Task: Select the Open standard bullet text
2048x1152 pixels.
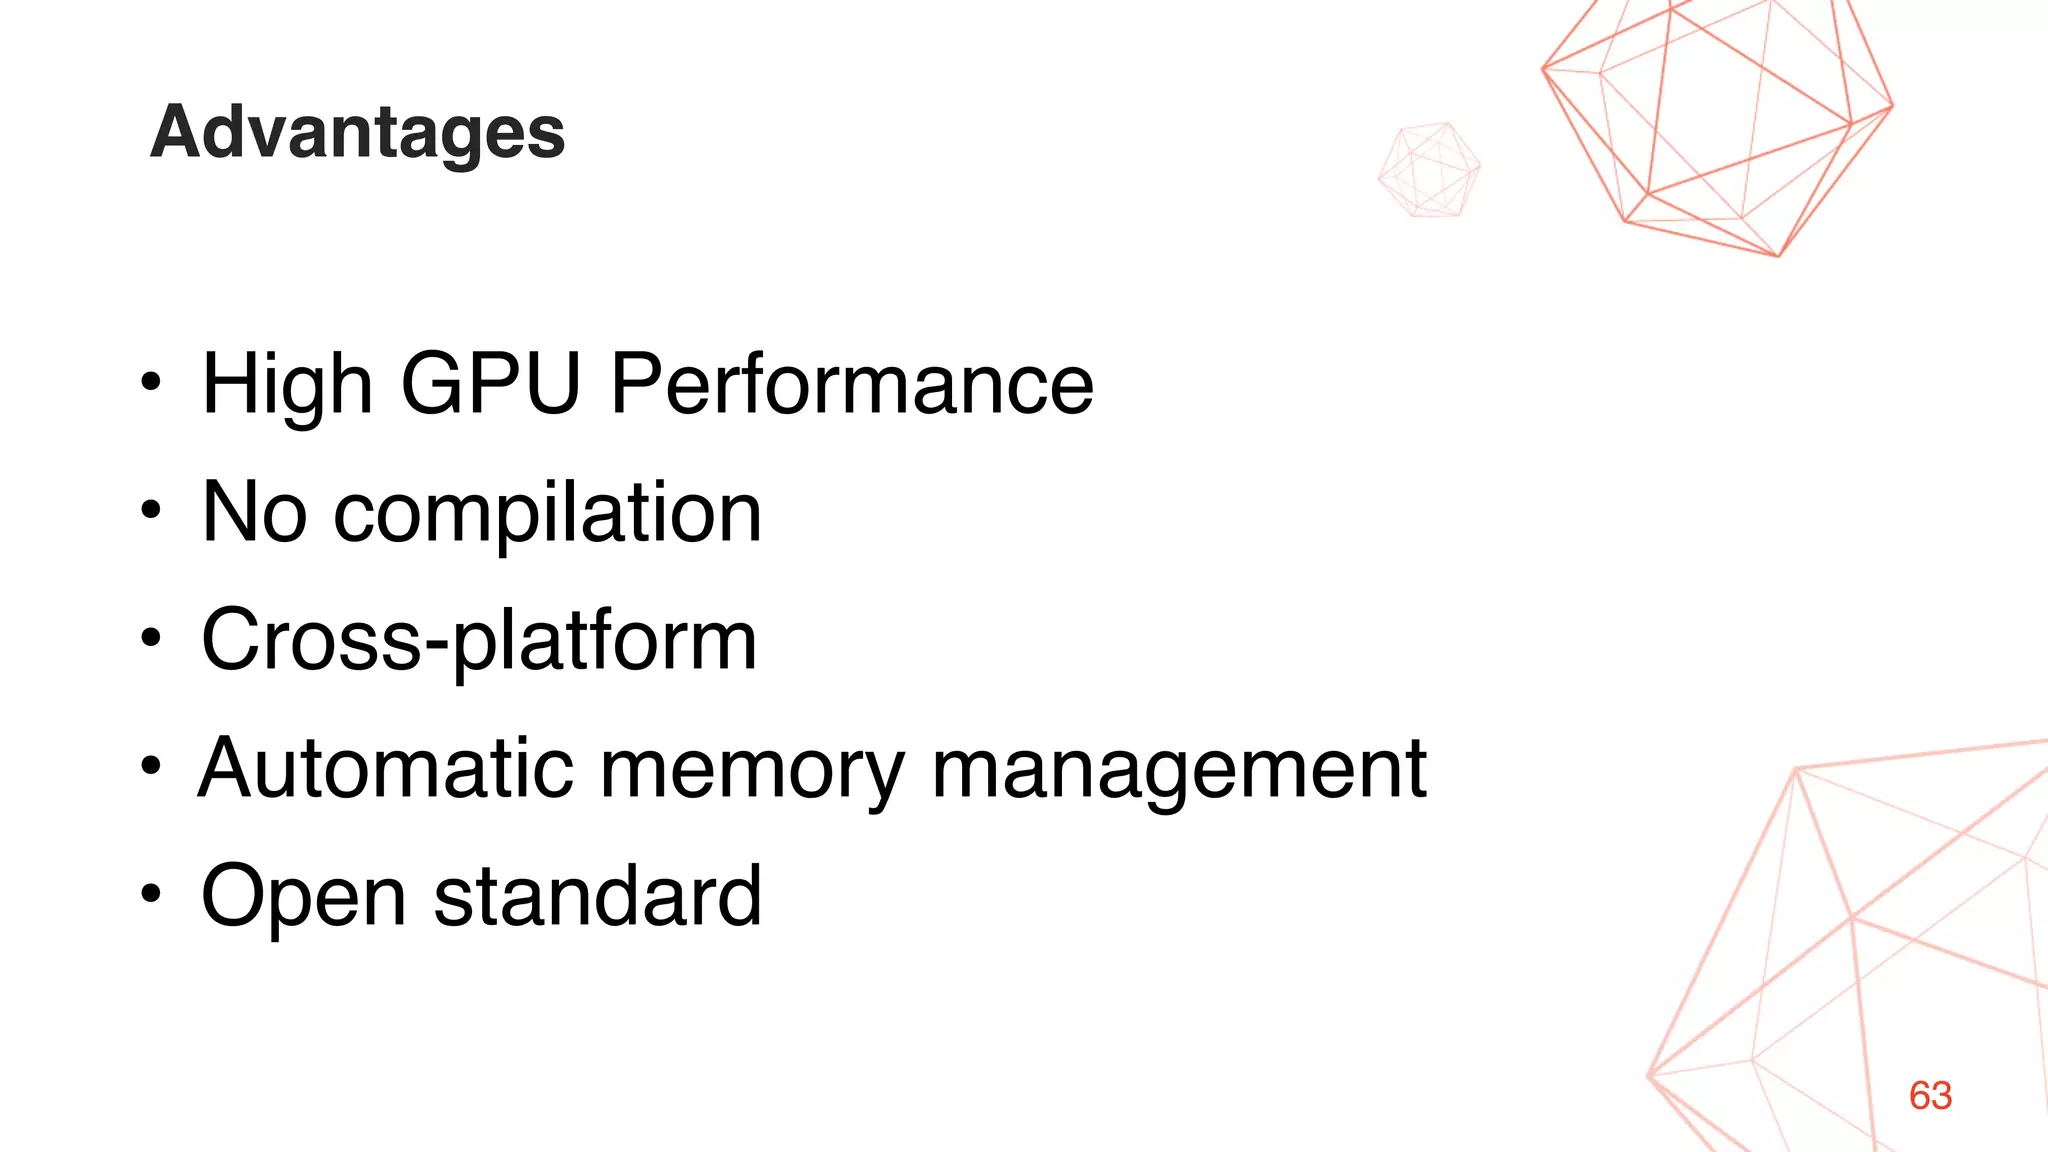Action: pyautogui.click(x=481, y=896)
